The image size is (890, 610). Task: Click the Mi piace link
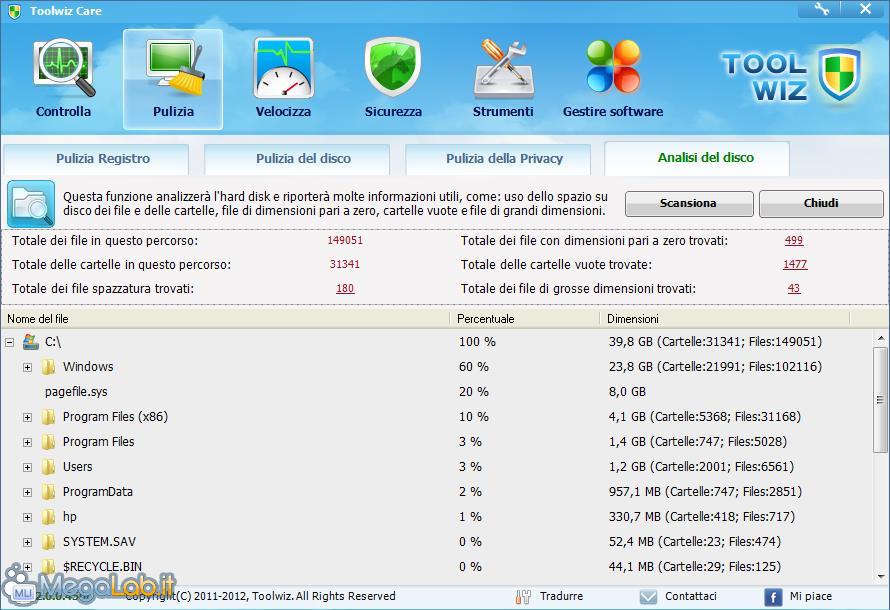[811, 596]
